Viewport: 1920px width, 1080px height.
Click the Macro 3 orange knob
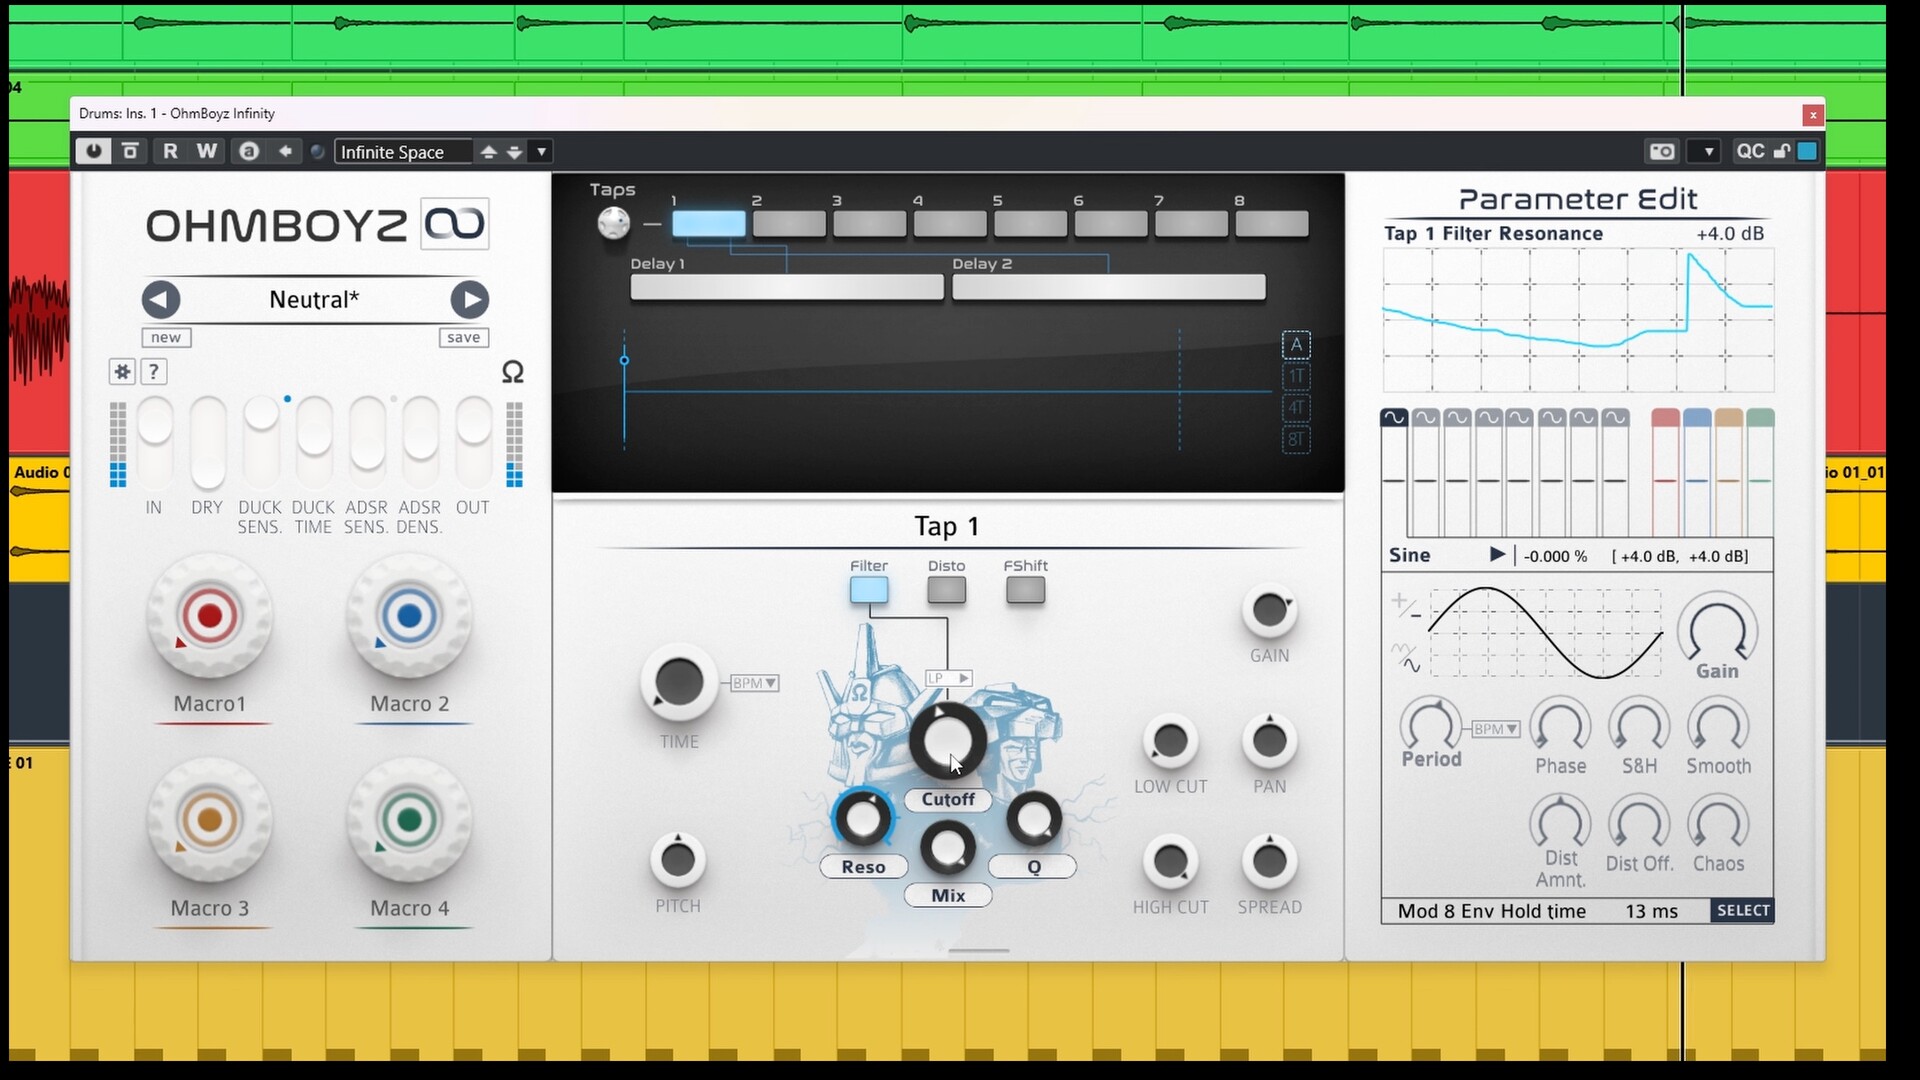click(209, 820)
